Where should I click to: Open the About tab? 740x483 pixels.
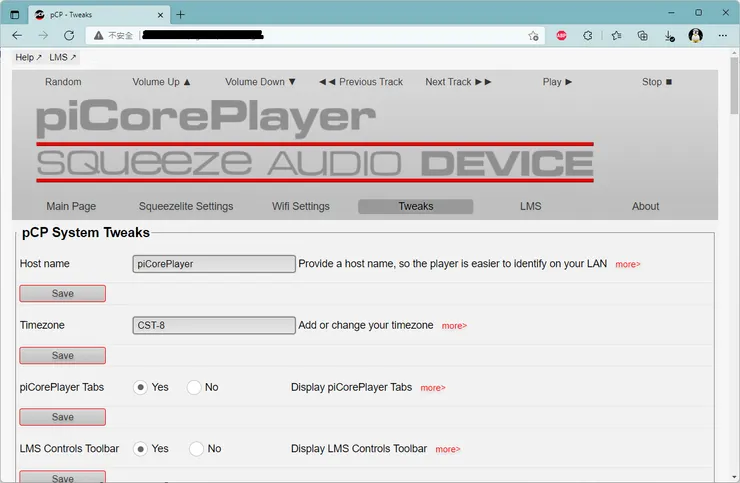coord(646,206)
